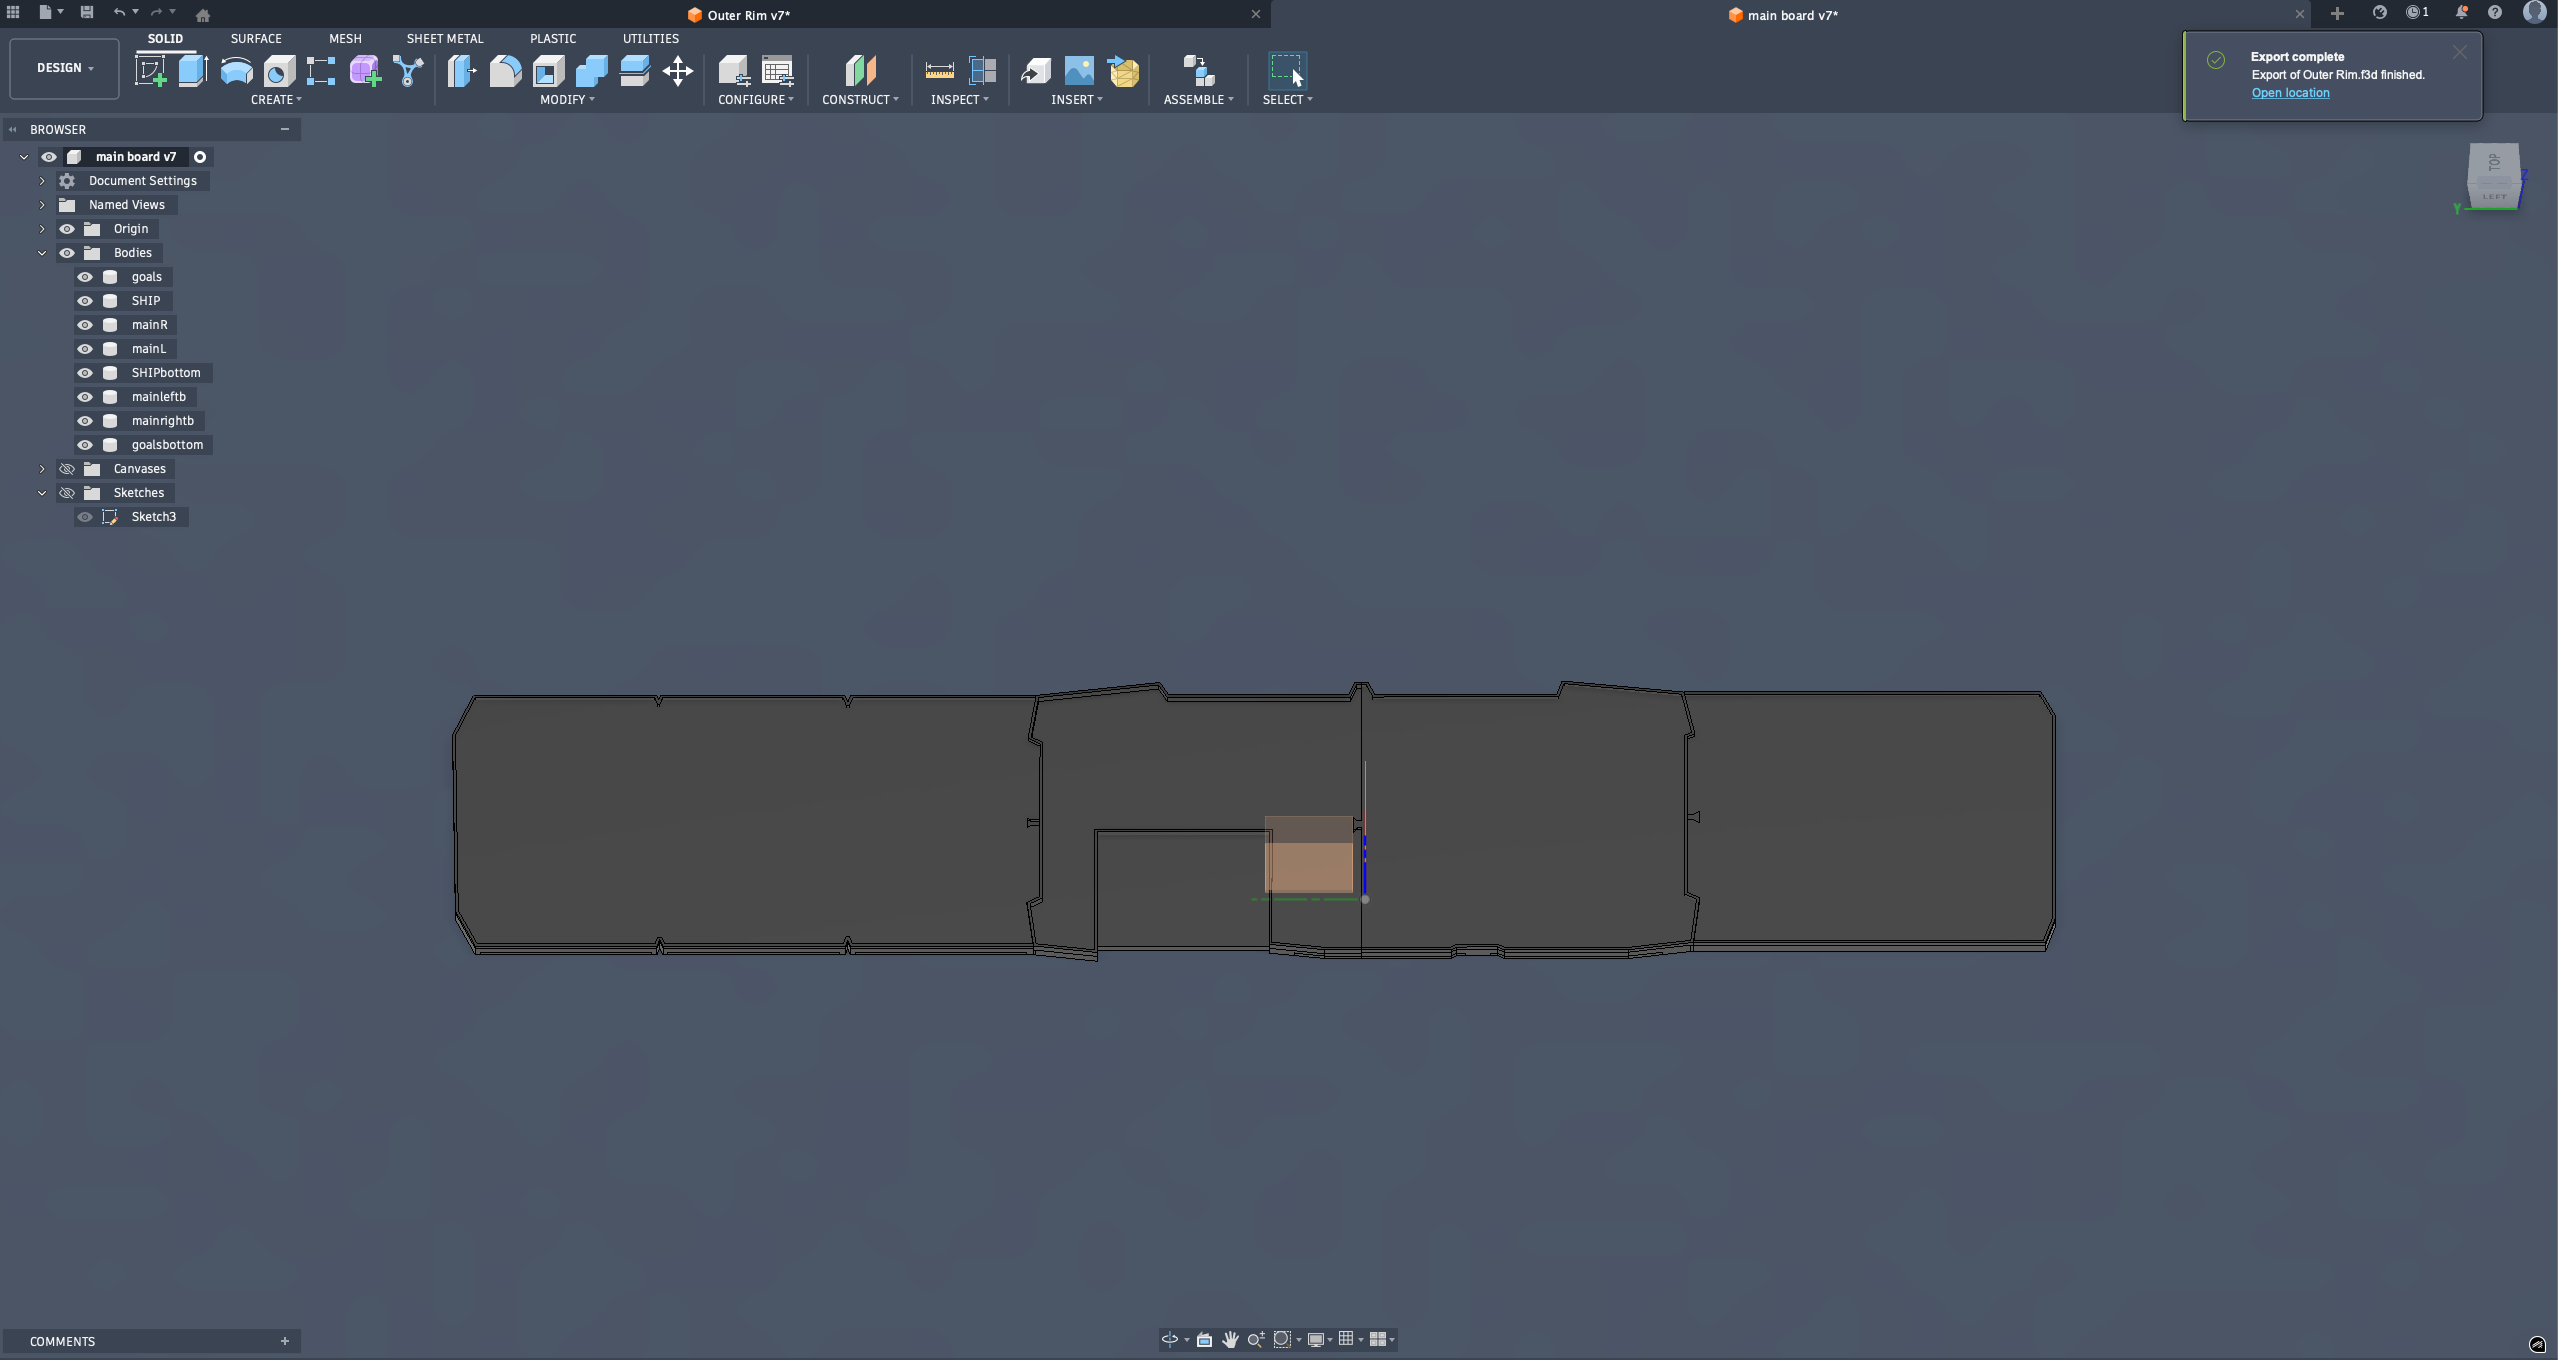Image resolution: width=2558 pixels, height=1360 pixels.
Task: Select the Revolve tool
Action: [236, 71]
